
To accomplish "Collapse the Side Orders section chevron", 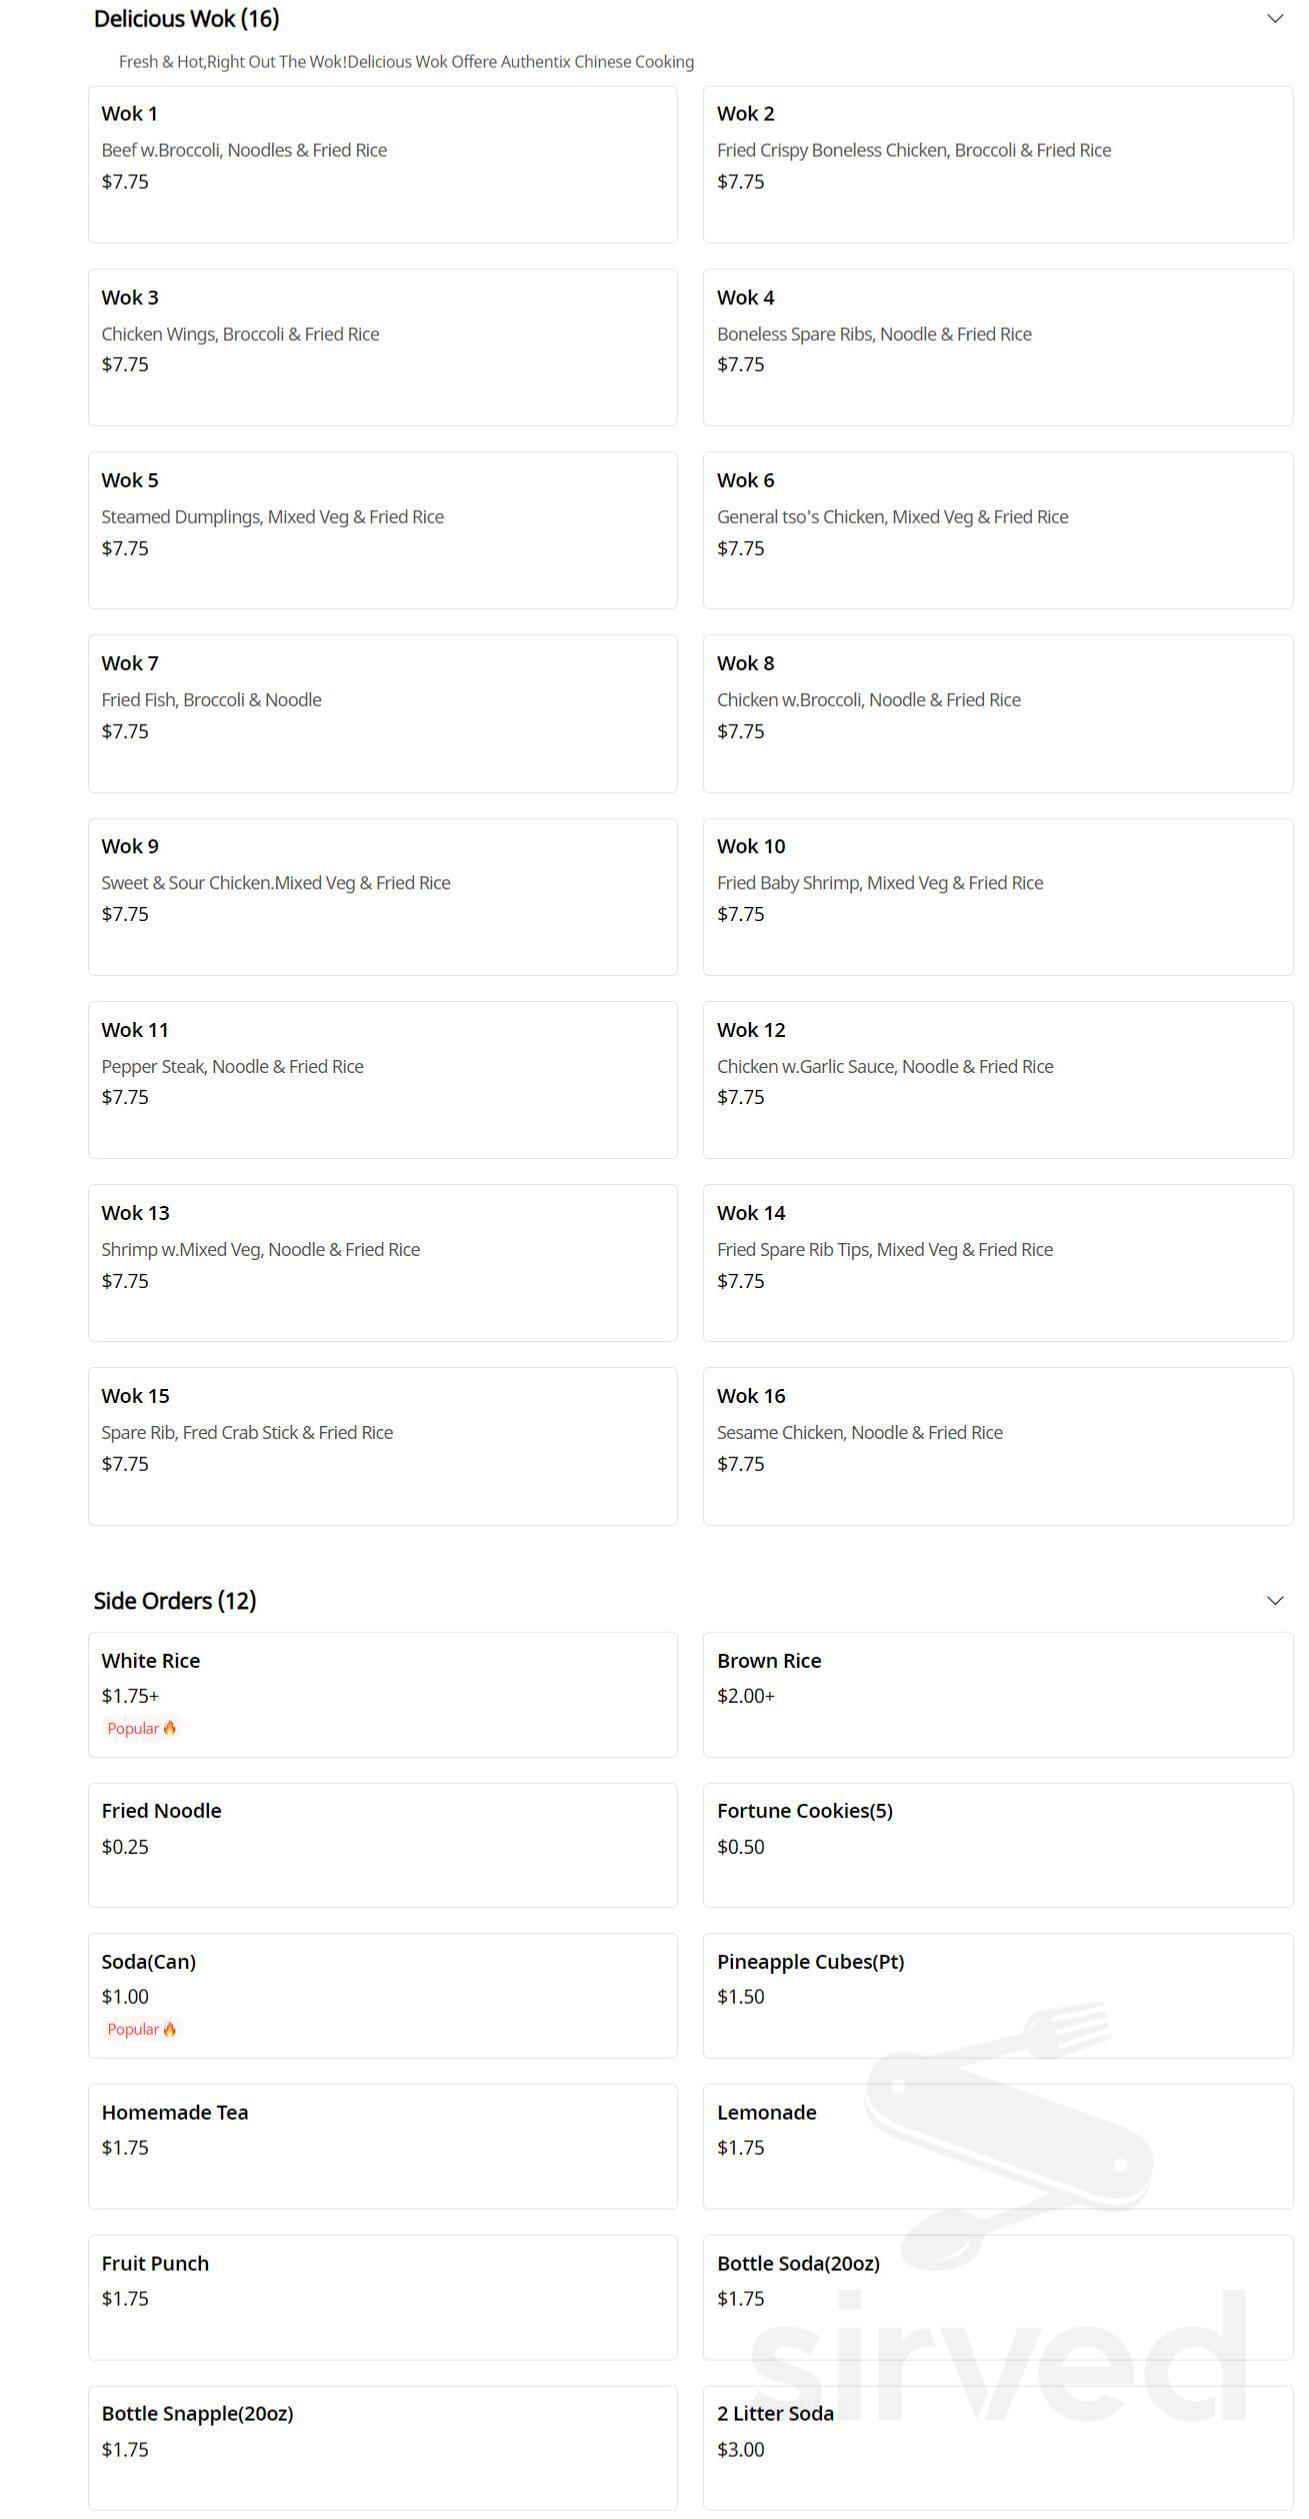I will pos(1274,1601).
